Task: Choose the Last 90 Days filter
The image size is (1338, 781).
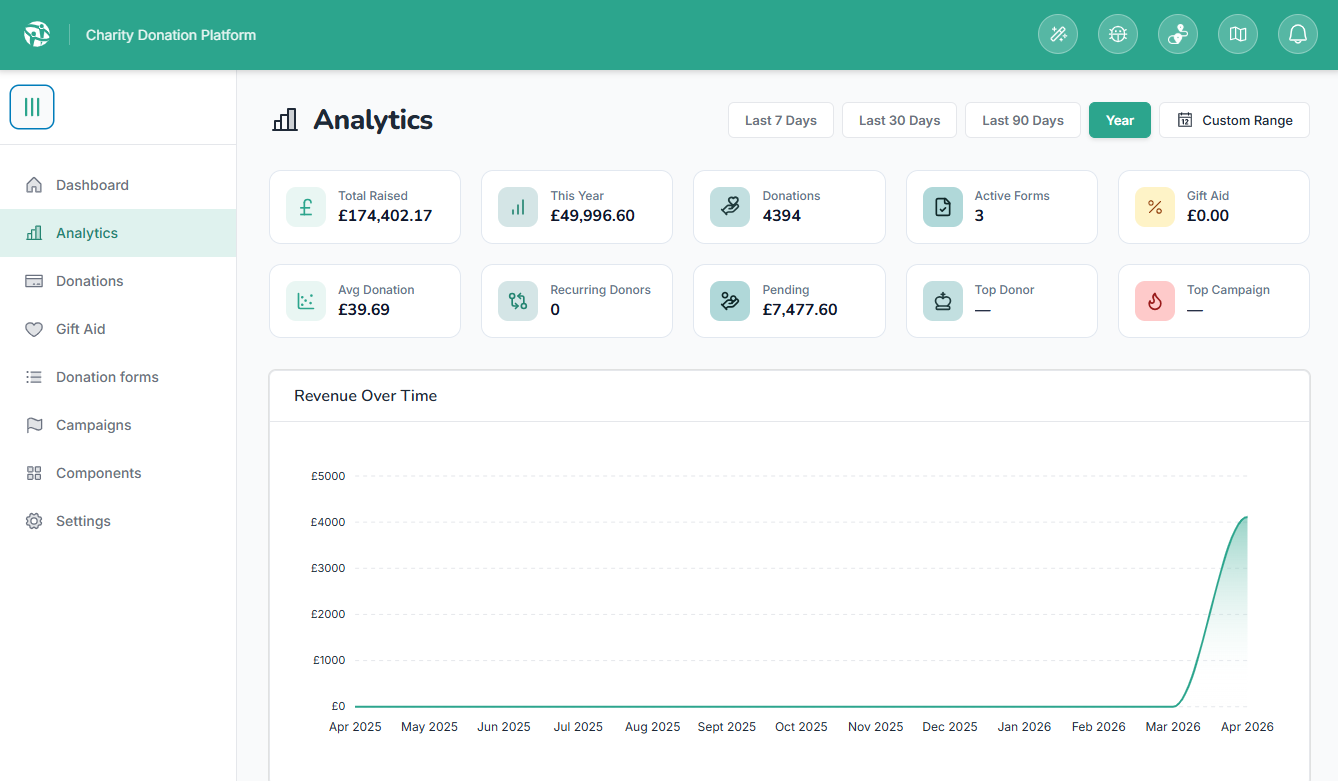Action: point(1022,120)
